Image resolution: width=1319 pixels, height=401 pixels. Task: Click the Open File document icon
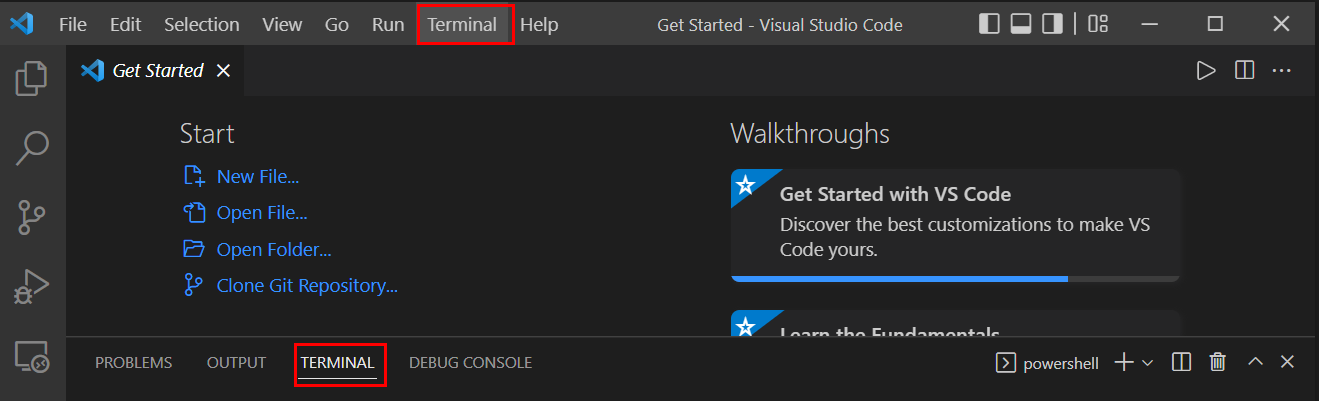pyautogui.click(x=193, y=212)
